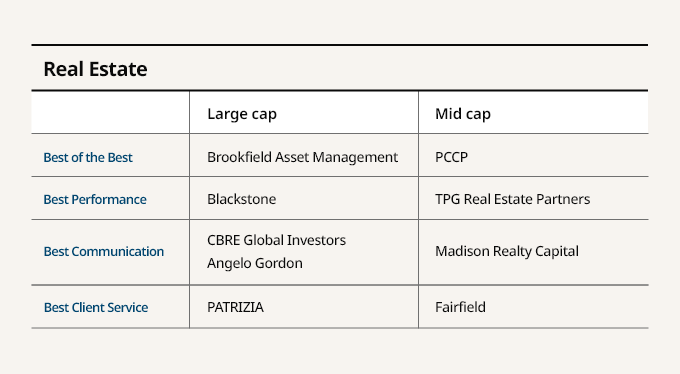Select the Real Estate table heading
This screenshot has height=374, width=680.
[x=95, y=69]
